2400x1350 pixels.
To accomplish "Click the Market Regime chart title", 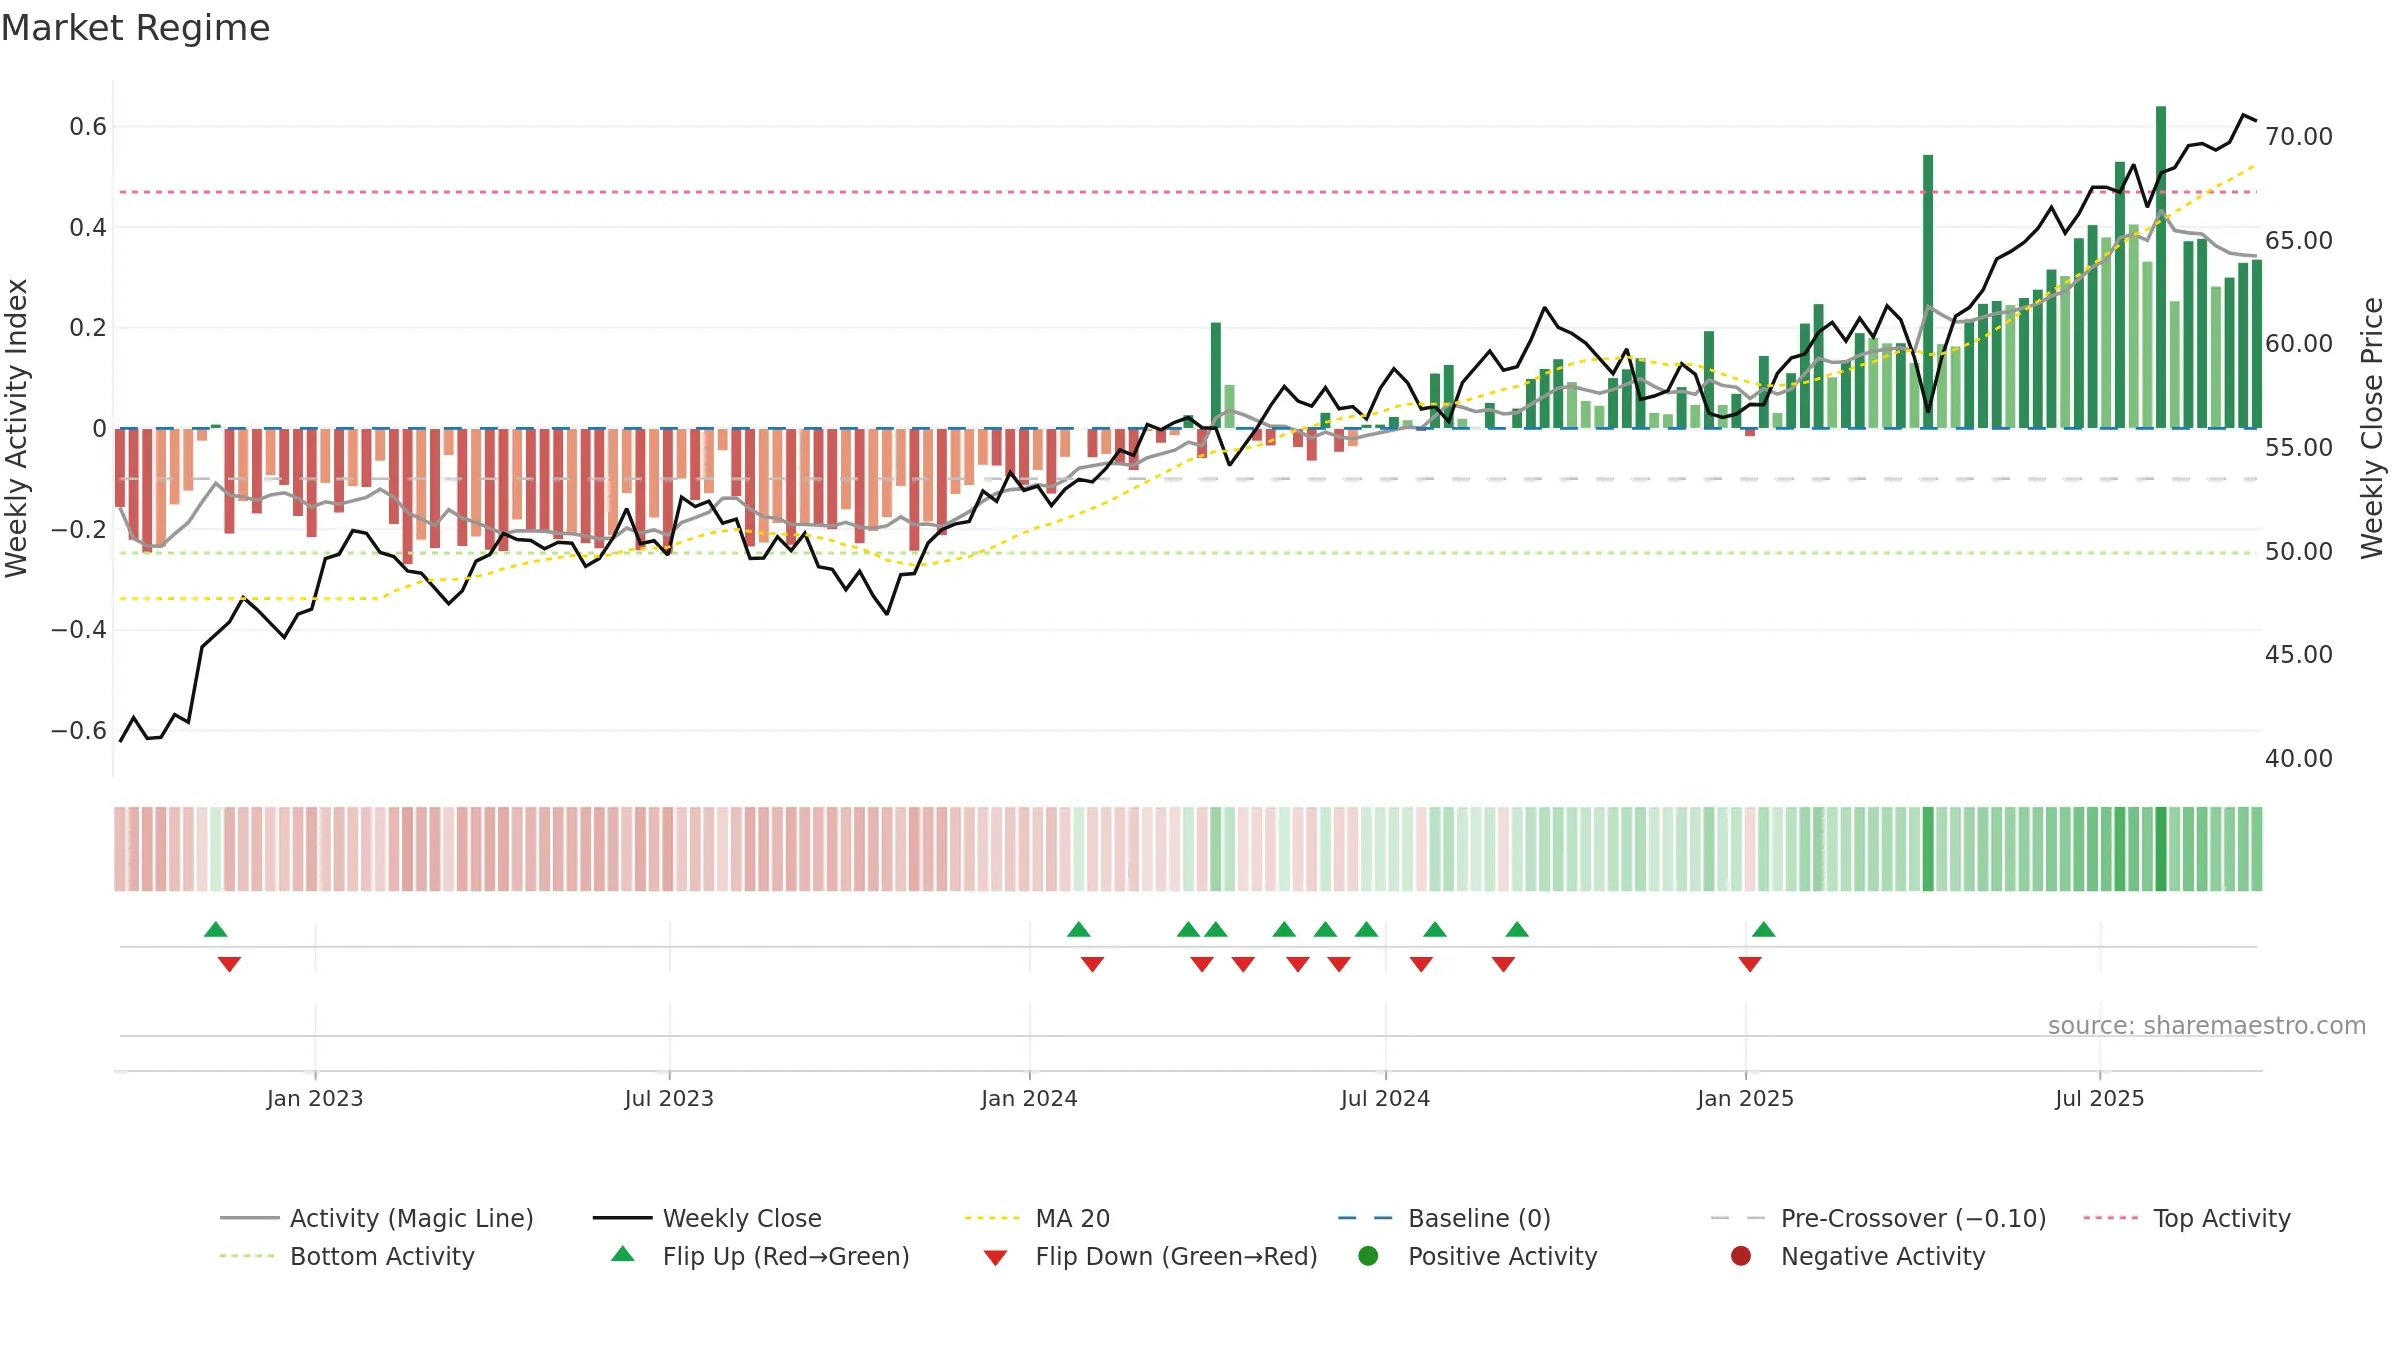I will [x=135, y=28].
